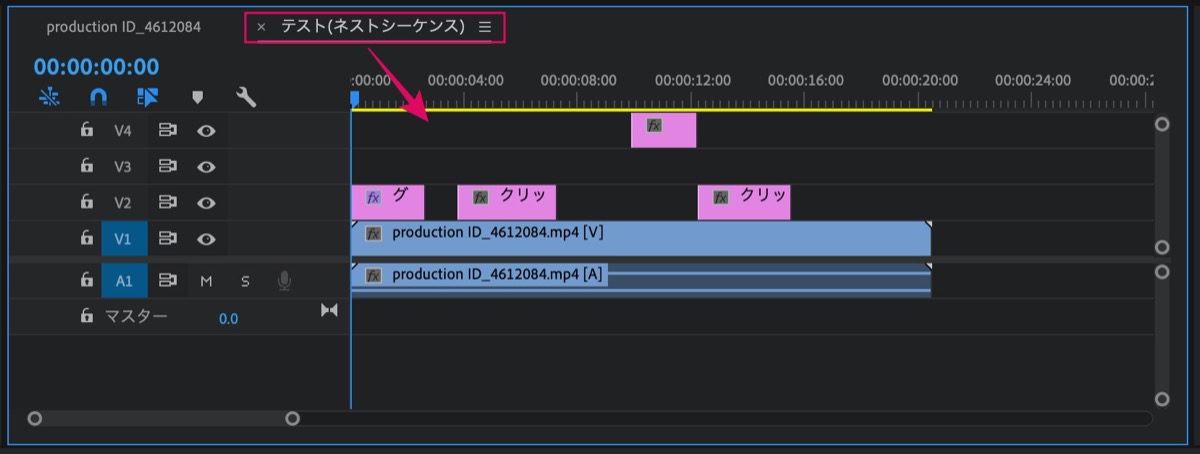Toggle sync lock for track V4
This screenshot has height=454, width=1200.
(168, 130)
